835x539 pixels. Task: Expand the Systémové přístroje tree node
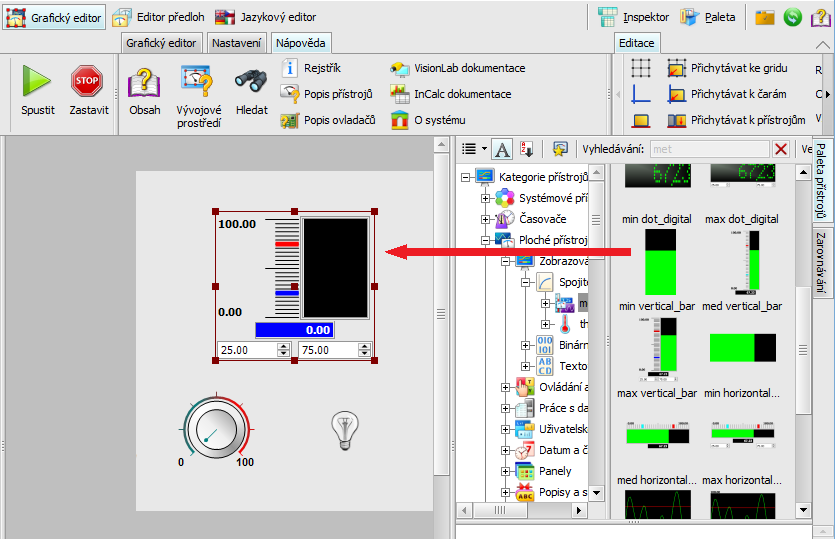point(486,198)
